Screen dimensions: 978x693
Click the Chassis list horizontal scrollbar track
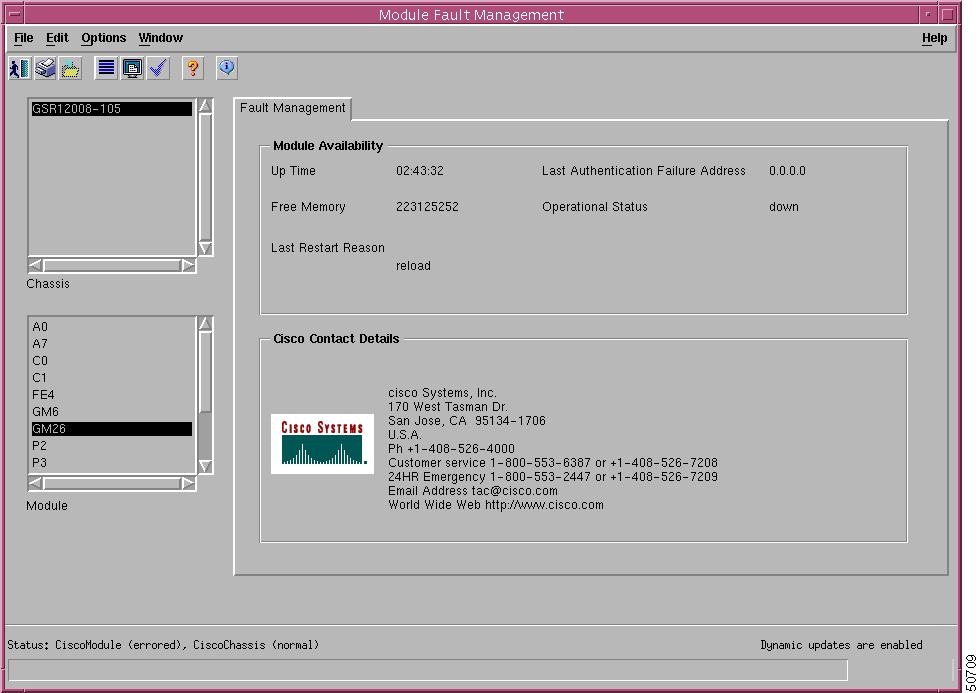click(112, 266)
